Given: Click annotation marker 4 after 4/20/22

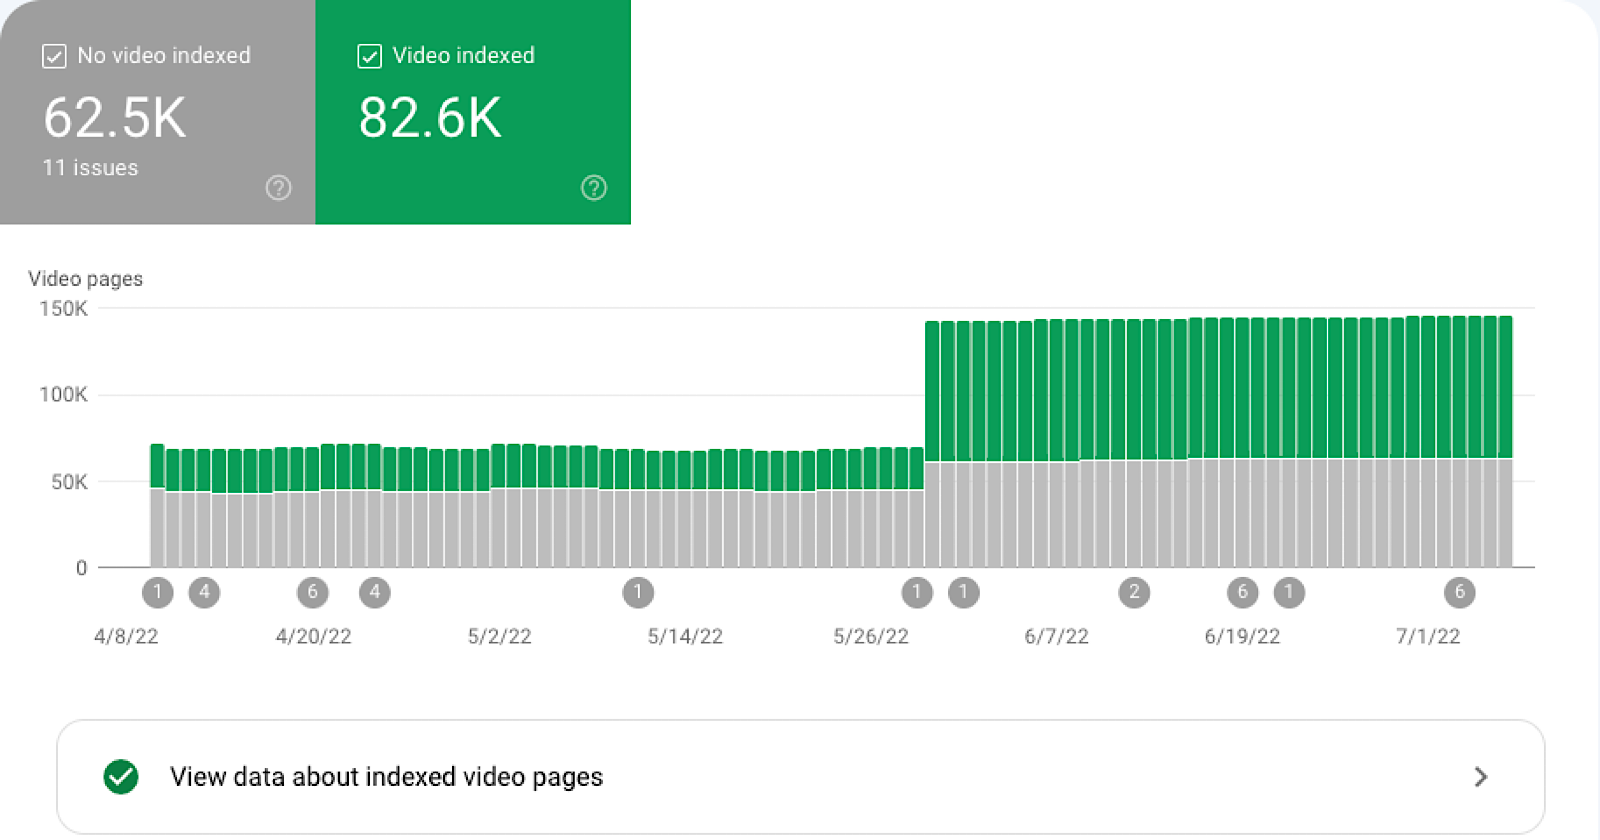Looking at the screenshot, I should (x=375, y=592).
